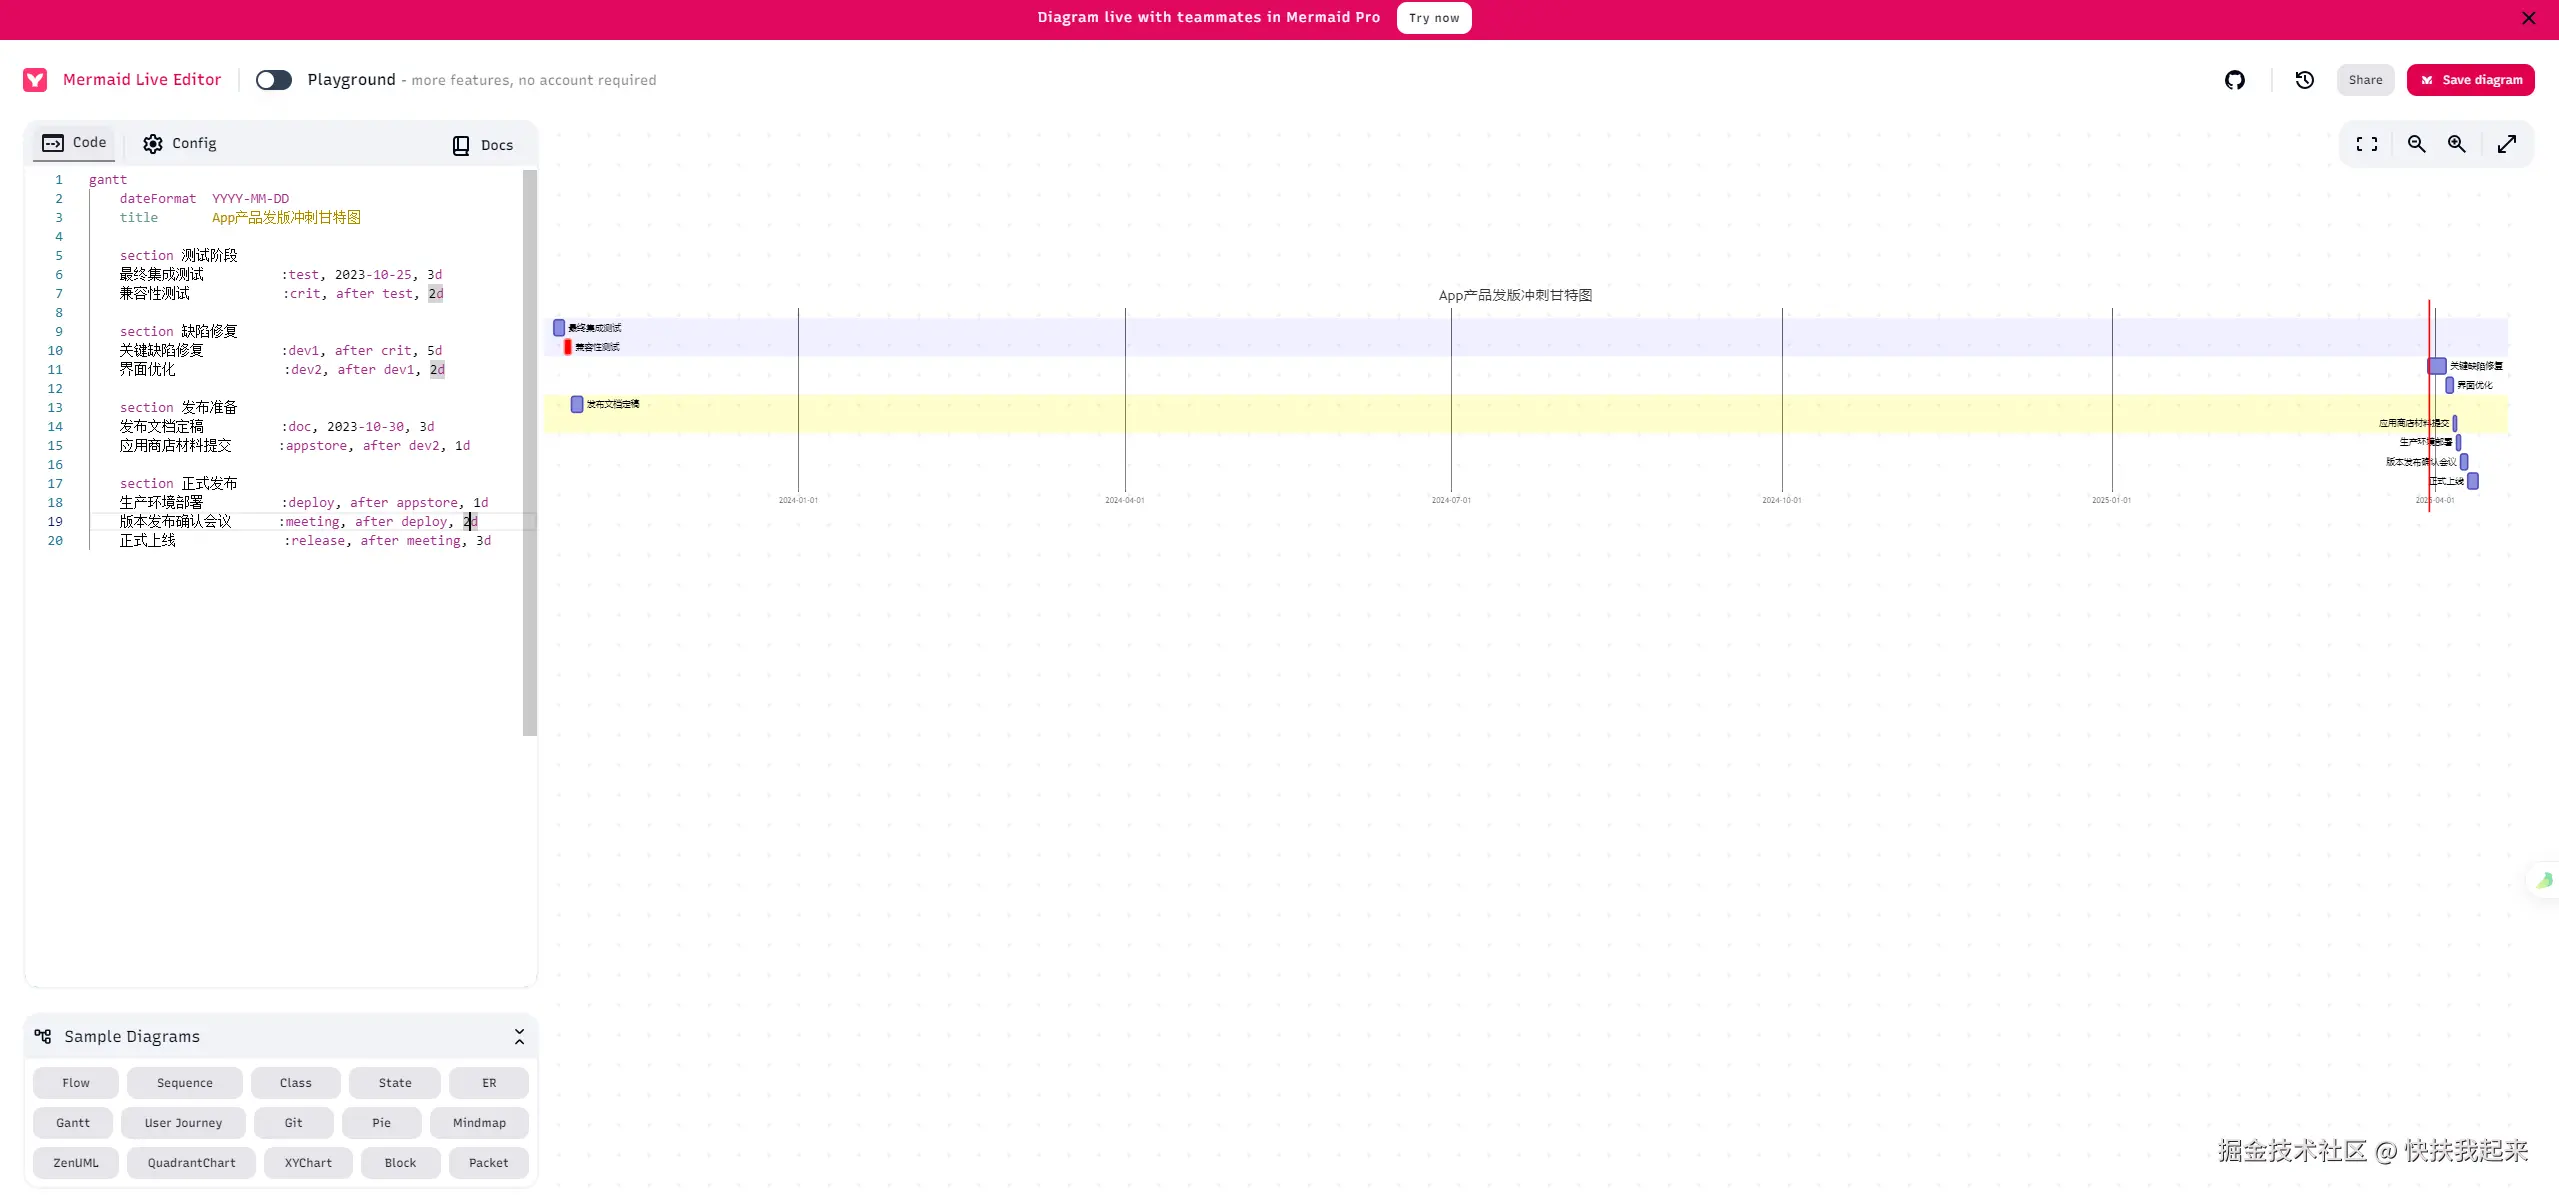This screenshot has height=1195, width=2559.
Task: Expand diagram to full screen arrow icon
Action: pyautogui.click(x=2506, y=144)
